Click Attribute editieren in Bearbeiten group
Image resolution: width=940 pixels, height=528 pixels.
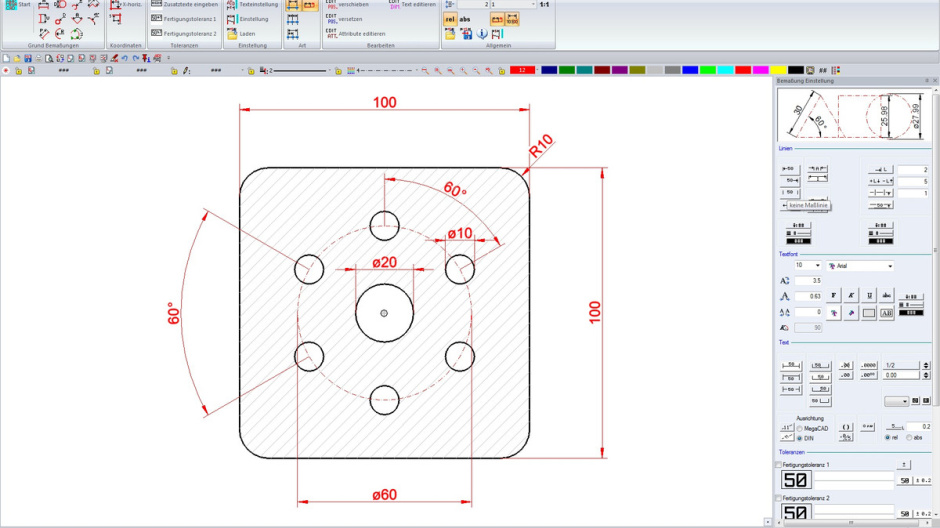(355, 33)
